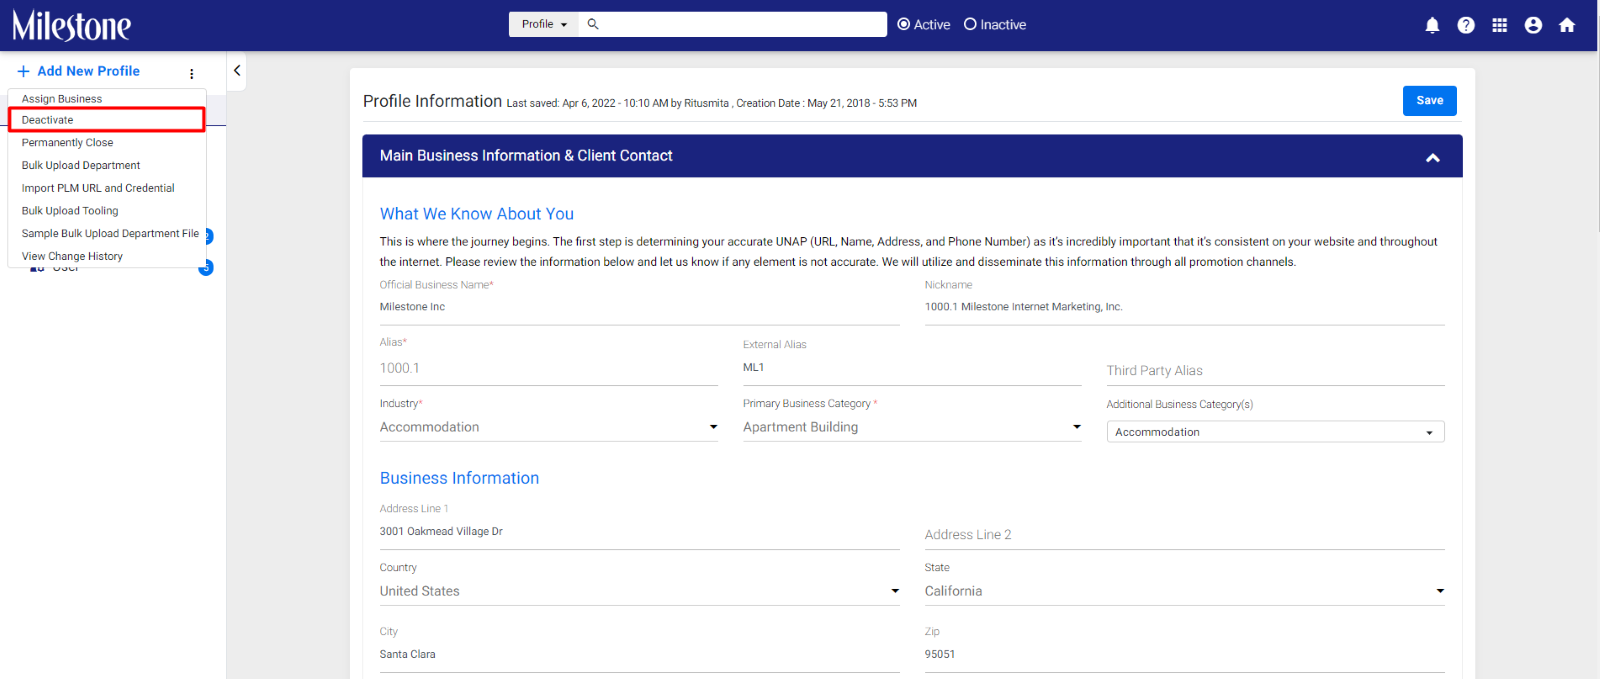Click the Alias field showing 1000.1
This screenshot has width=1600, height=679.
(x=549, y=368)
